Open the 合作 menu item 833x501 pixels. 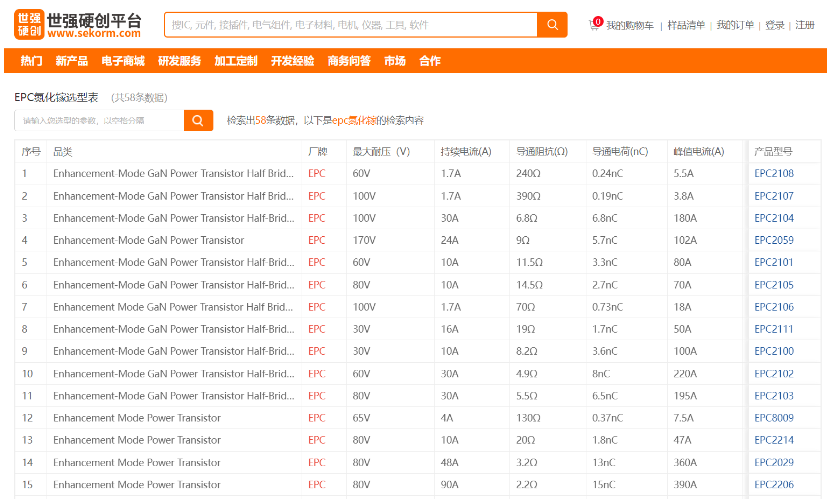(430, 61)
